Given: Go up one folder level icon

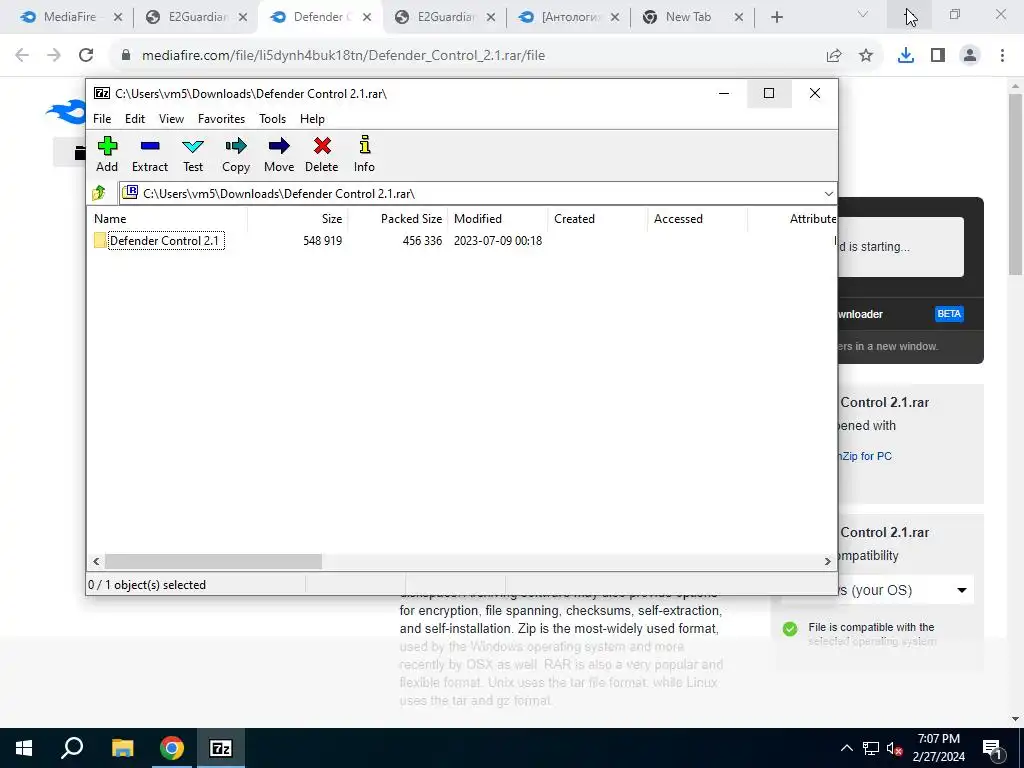Looking at the screenshot, I should 99,193.
